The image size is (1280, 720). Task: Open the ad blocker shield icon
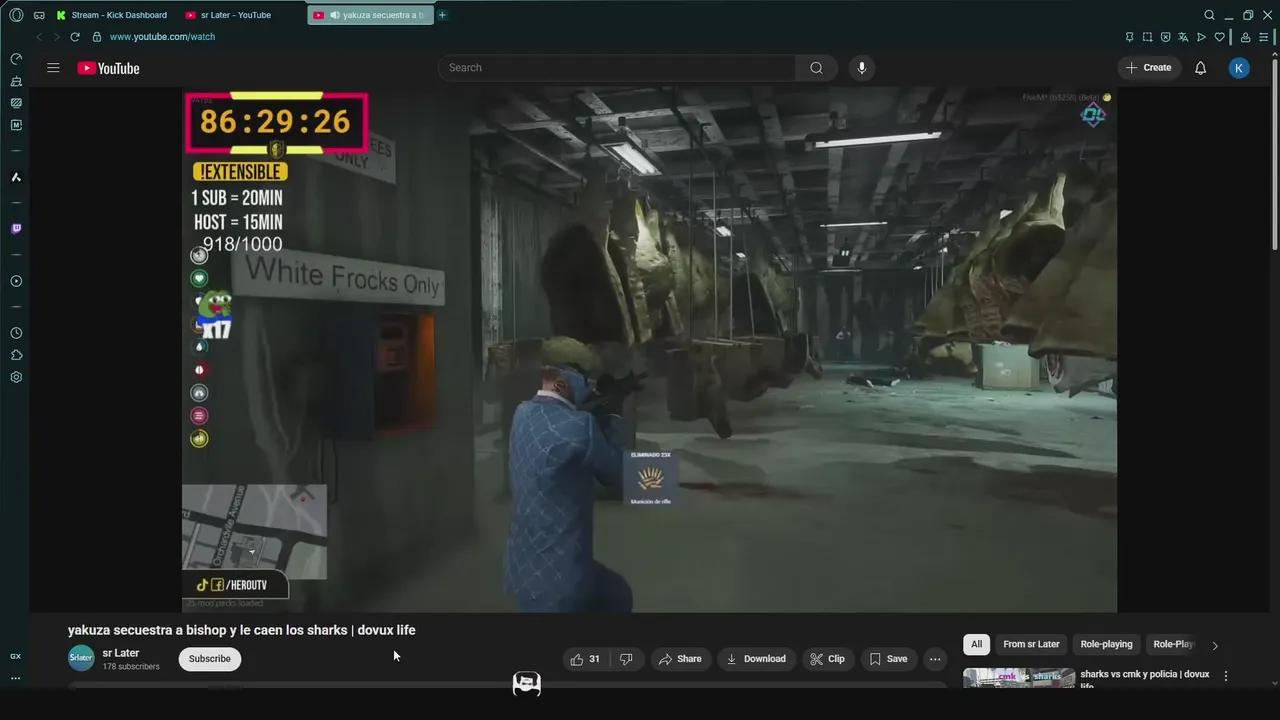pyautogui.click(x=1165, y=37)
